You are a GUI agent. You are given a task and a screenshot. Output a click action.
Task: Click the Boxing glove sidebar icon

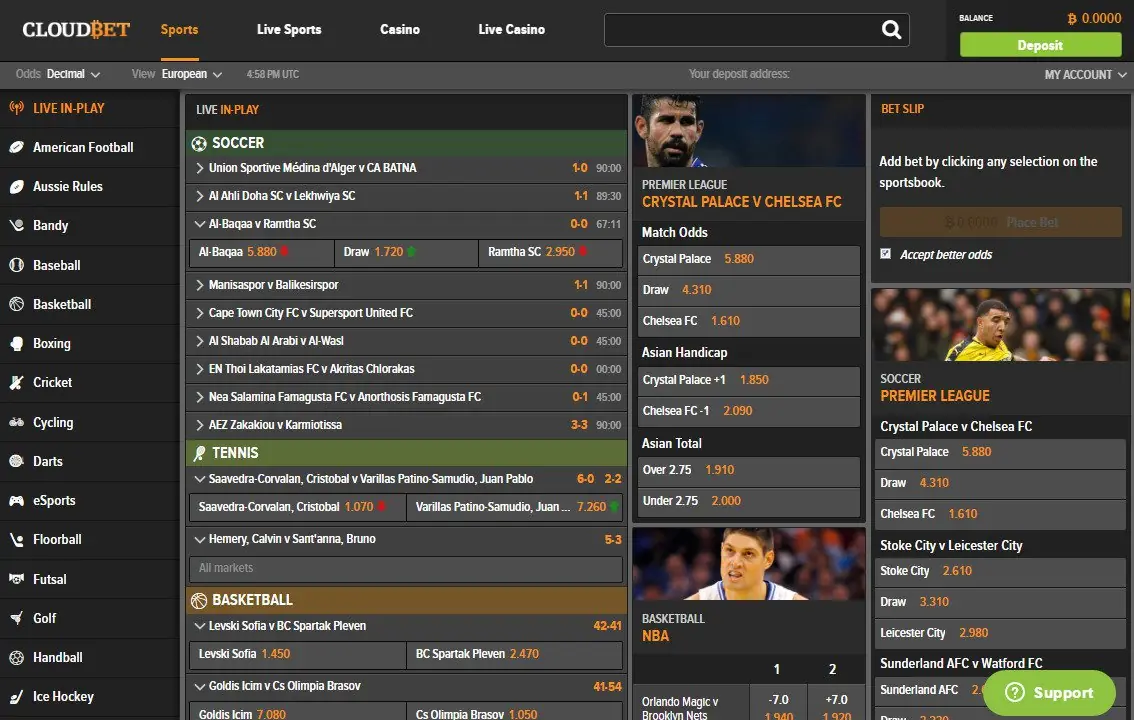tap(17, 343)
